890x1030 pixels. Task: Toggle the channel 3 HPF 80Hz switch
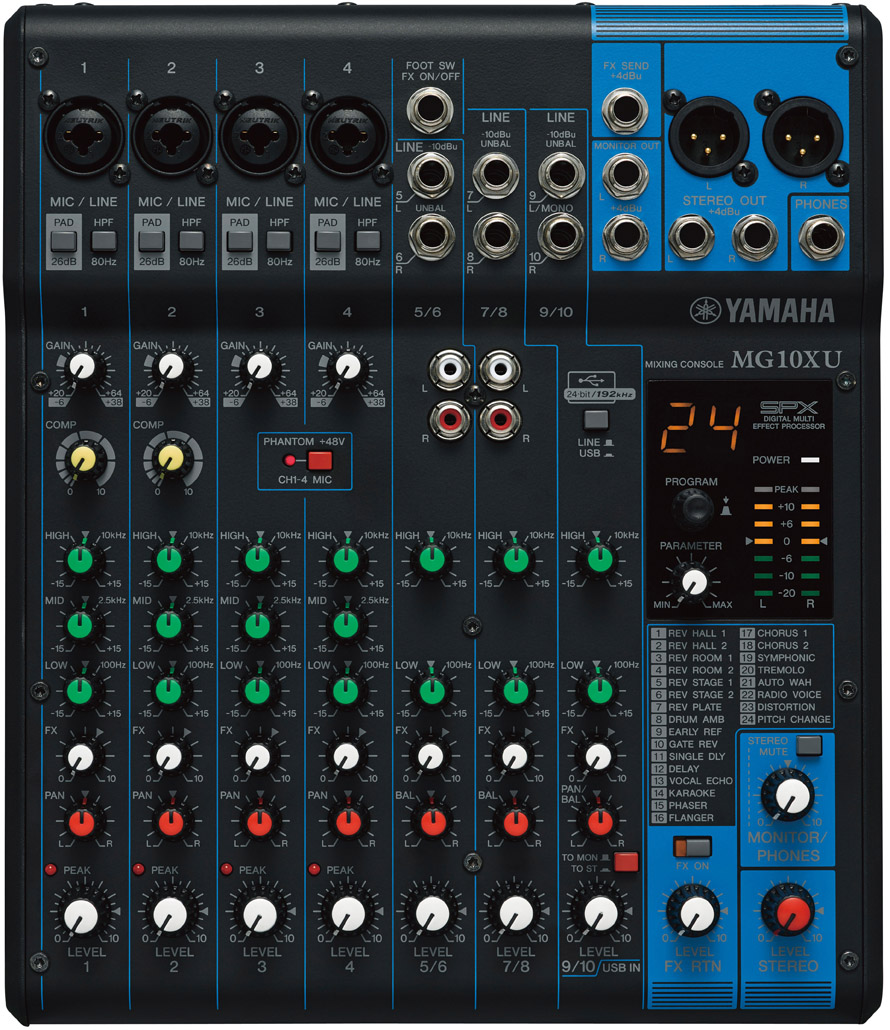(x=279, y=241)
